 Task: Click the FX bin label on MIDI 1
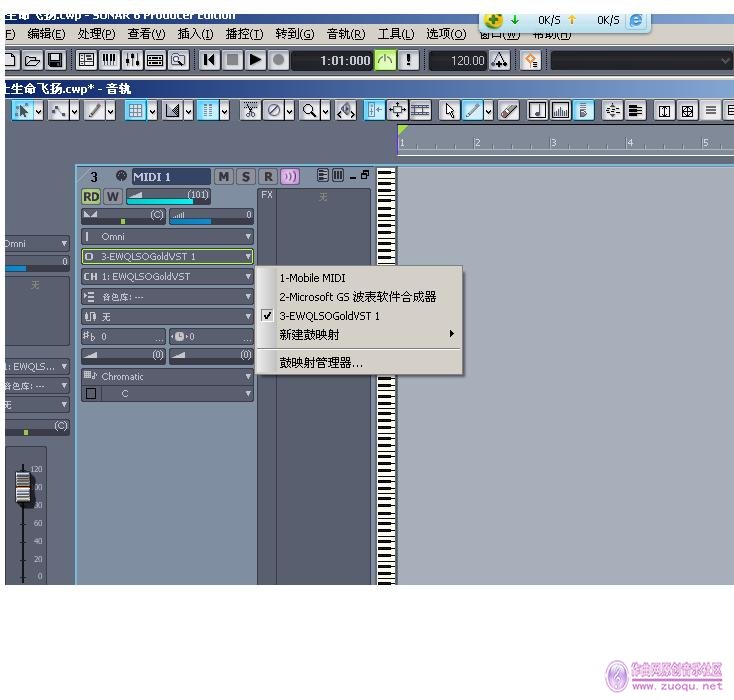[x=267, y=195]
